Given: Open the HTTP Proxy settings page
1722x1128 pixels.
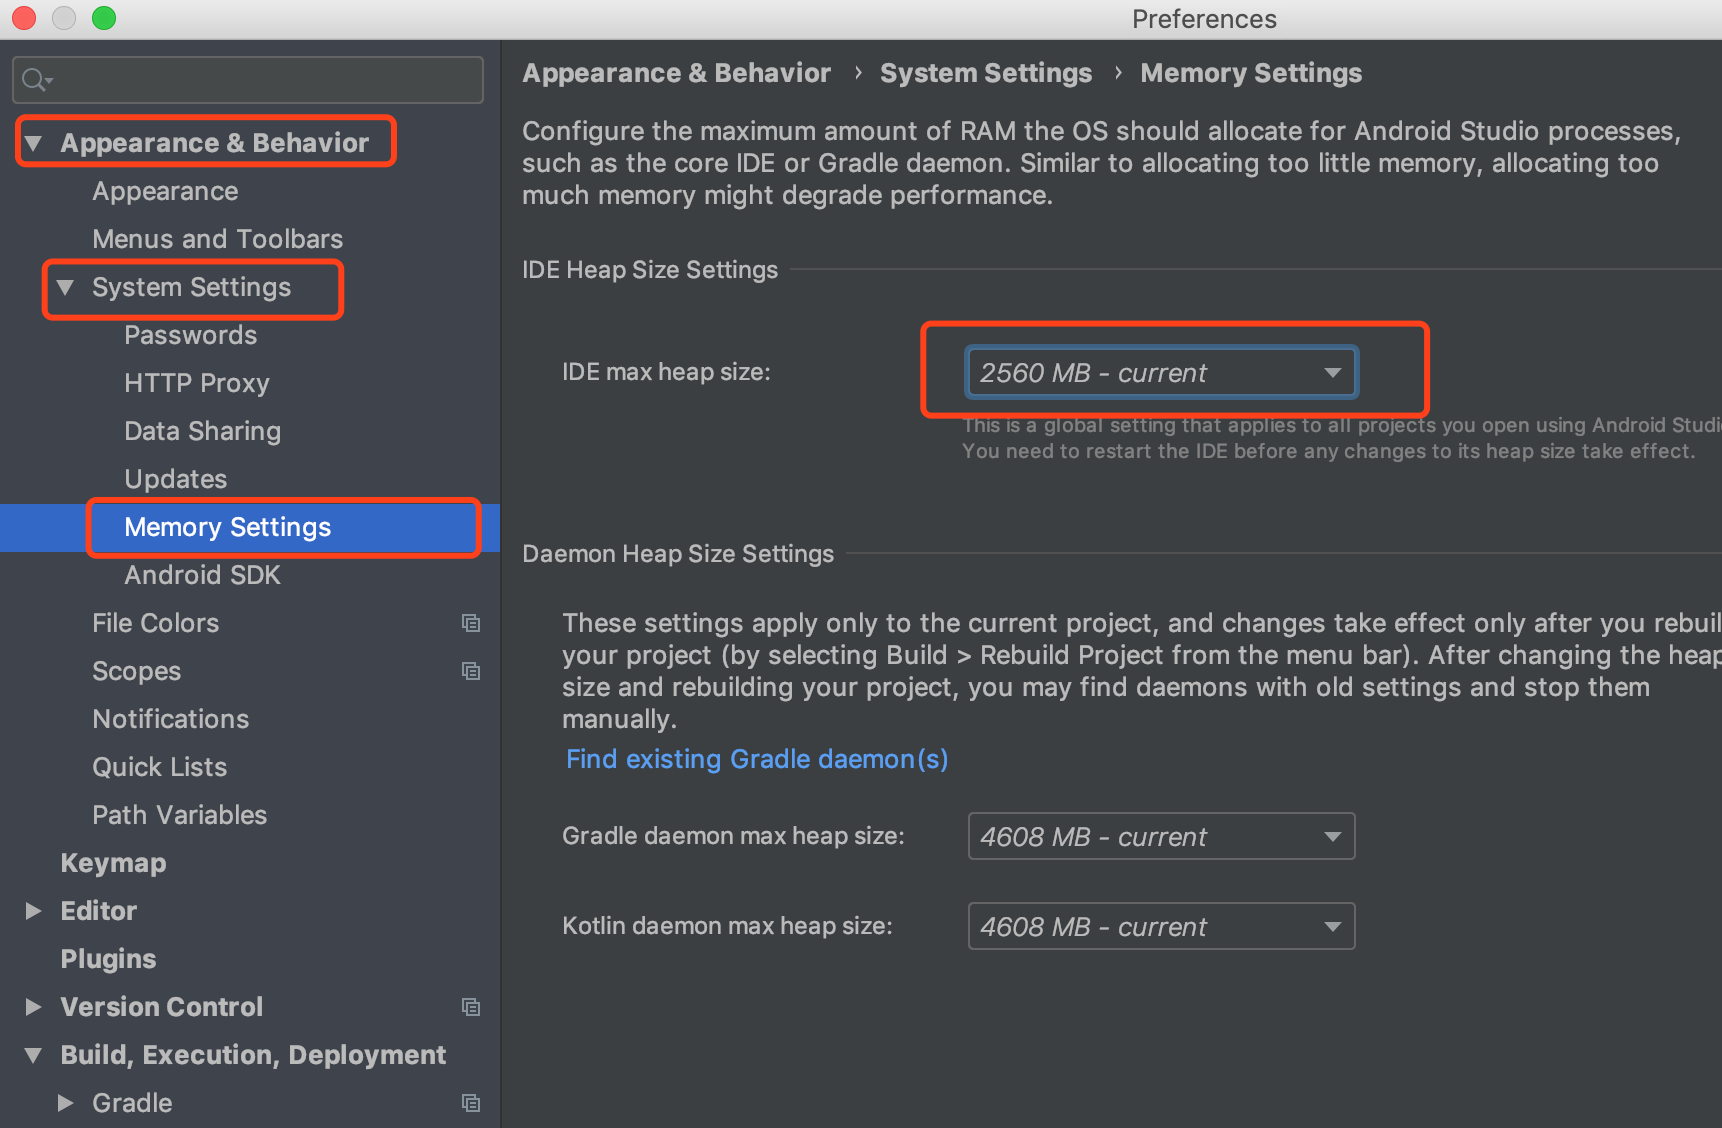Looking at the screenshot, I should (x=196, y=383).
